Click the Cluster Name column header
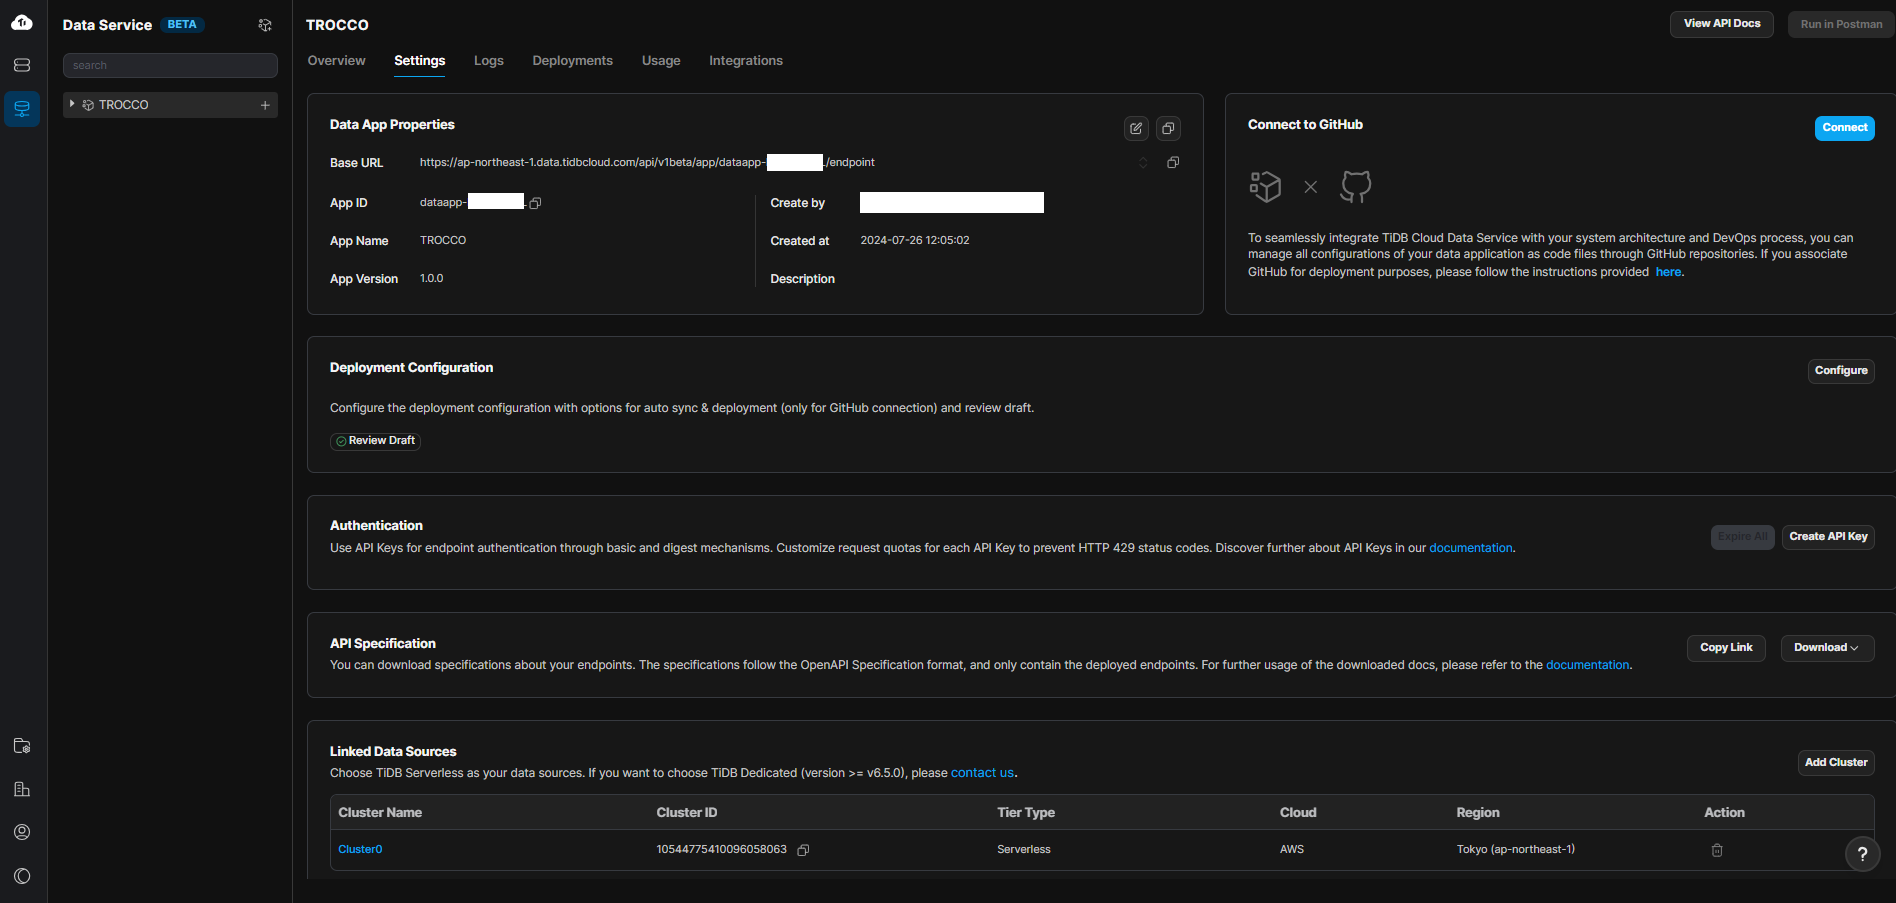 point(380,813)
